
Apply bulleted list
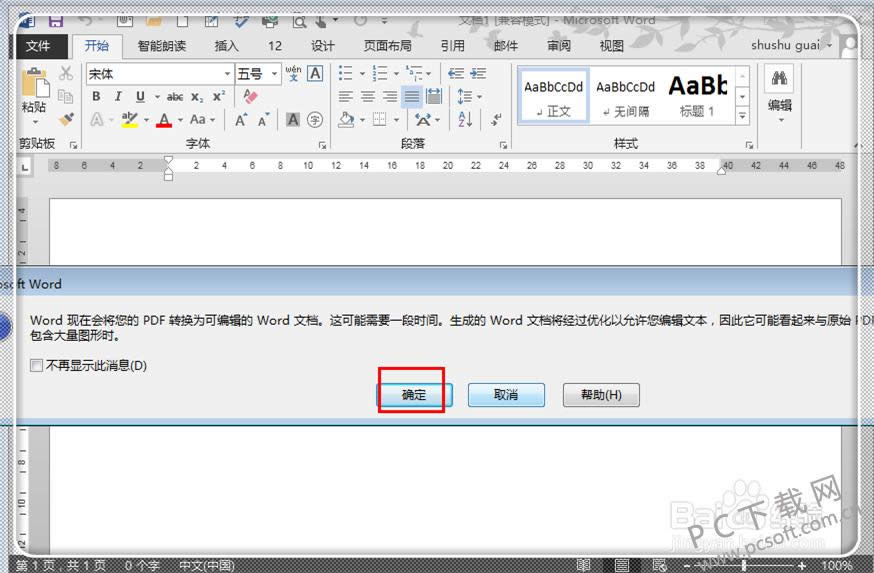346,73
